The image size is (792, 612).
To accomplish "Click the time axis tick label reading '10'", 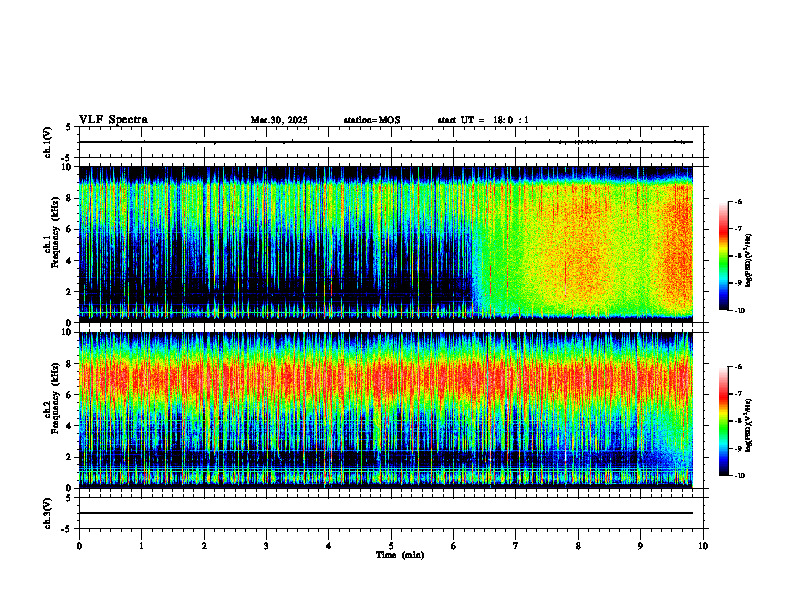I will tap(703, 546).
